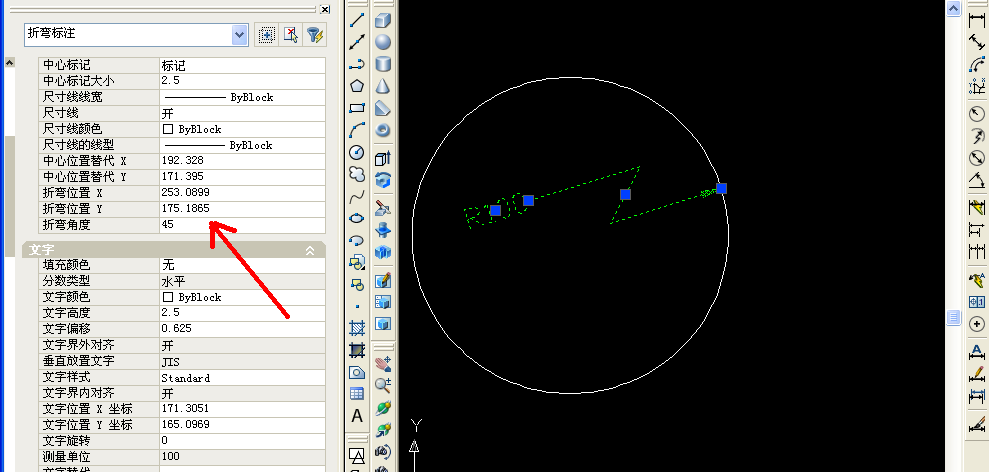Open Quick Select from Properties palette

pos(315,35)
